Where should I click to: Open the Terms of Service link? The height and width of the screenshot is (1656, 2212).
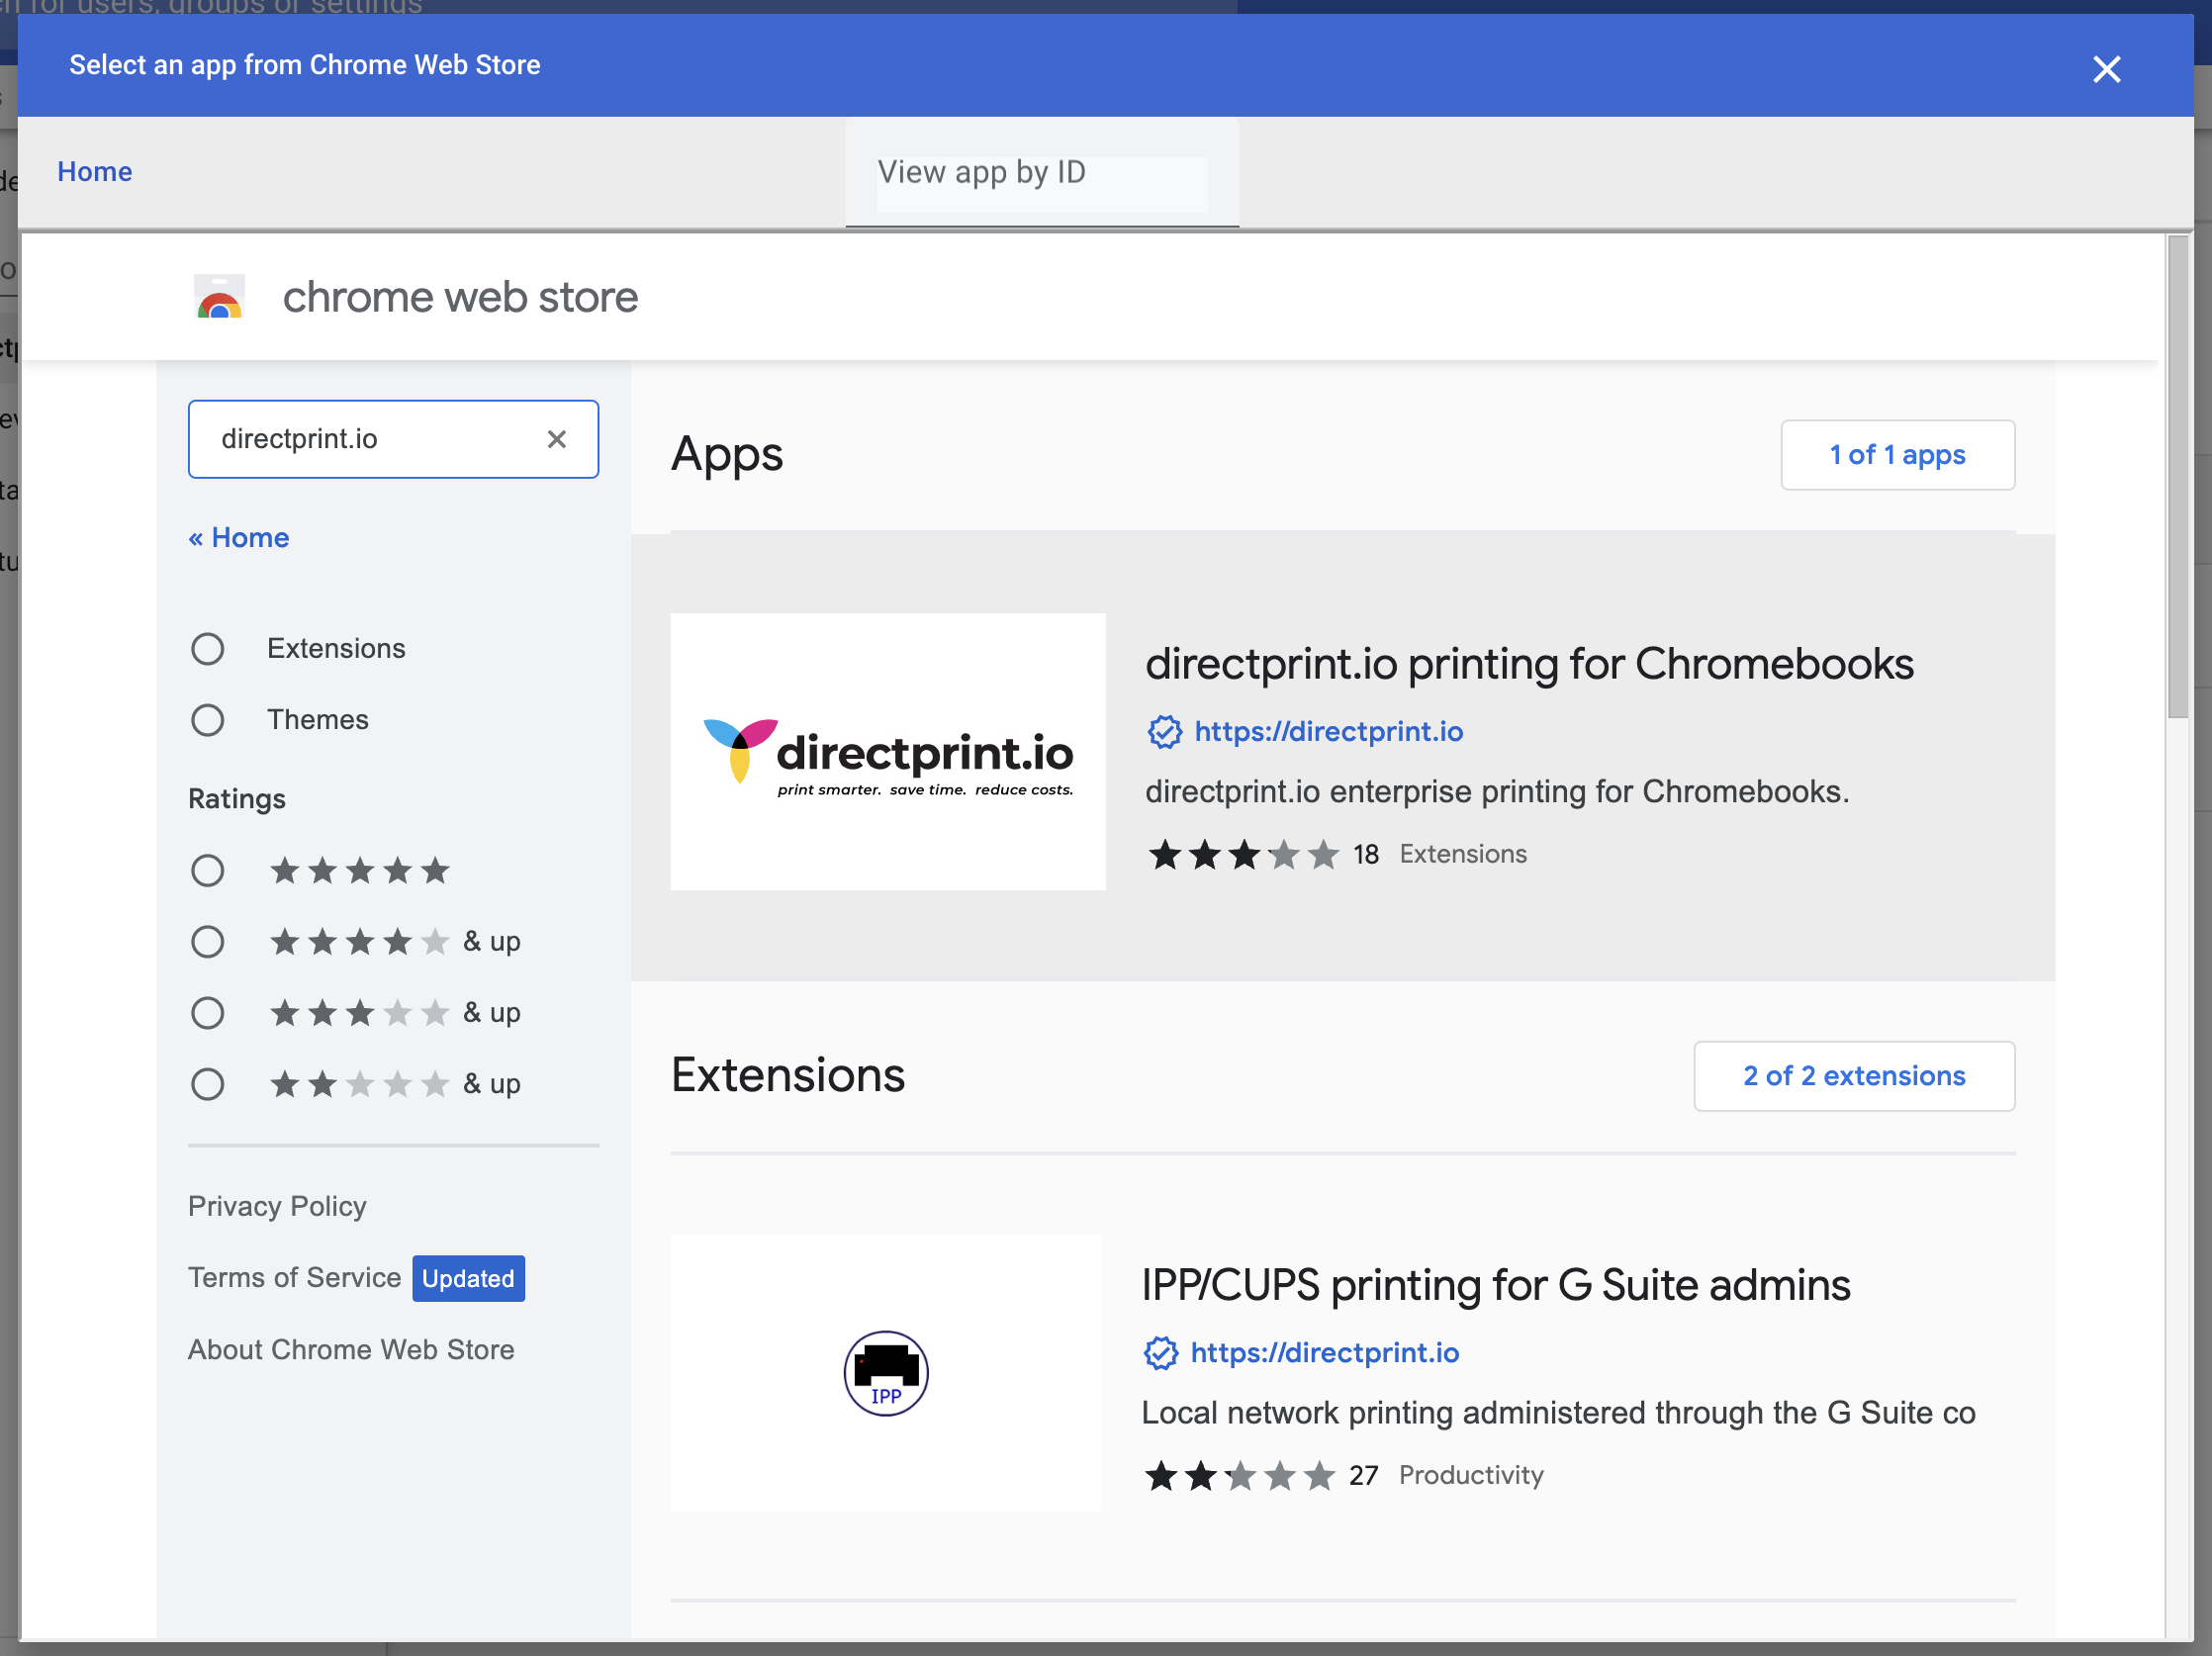(x=294, y=1278)
